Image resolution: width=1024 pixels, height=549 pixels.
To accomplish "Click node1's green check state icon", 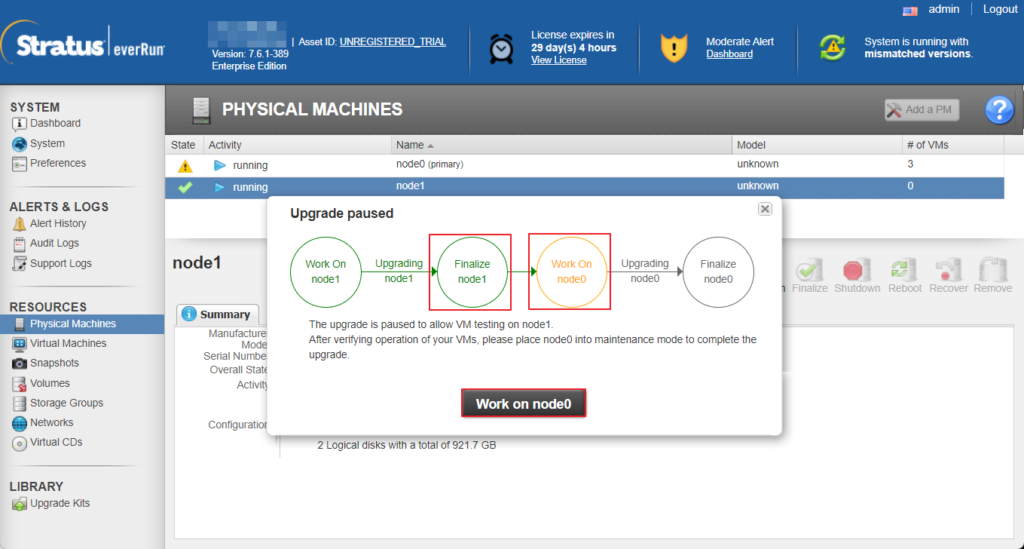I will 185,187.
